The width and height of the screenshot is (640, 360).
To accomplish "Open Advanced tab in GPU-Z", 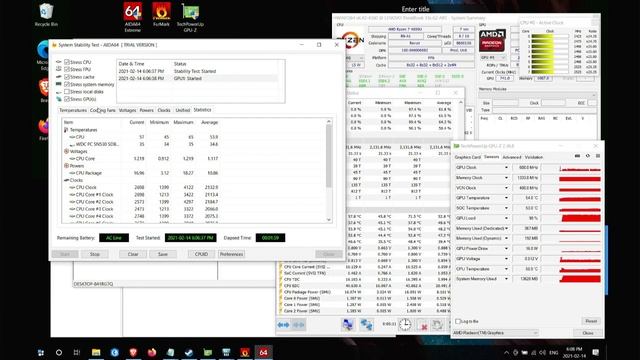I will [512, 157].
